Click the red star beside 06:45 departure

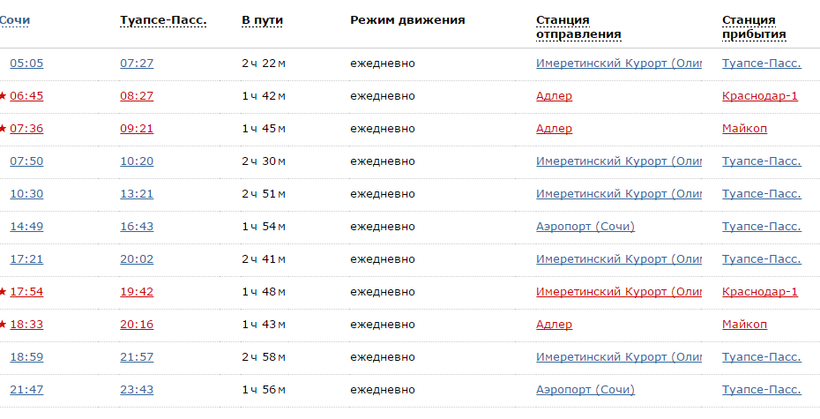click(3, 95)
